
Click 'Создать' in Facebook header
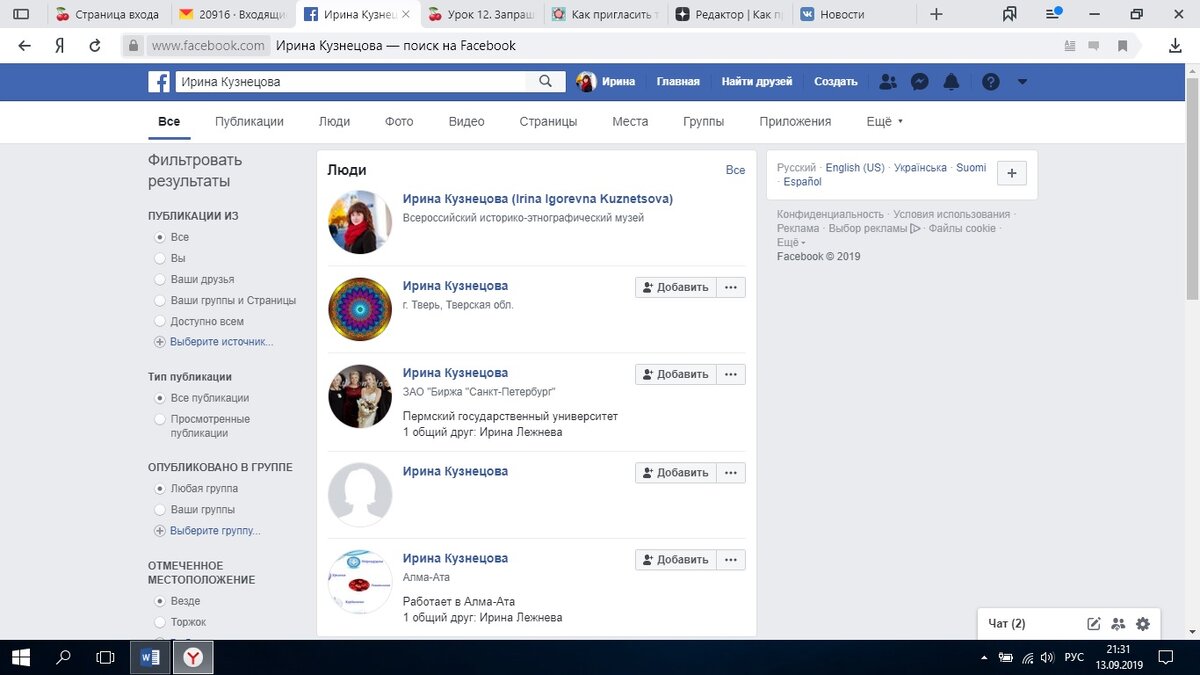836,82
